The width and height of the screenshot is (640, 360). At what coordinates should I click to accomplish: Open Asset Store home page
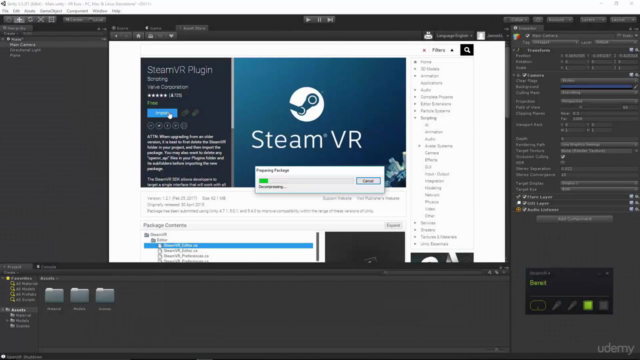pyautogui.click(x=138, y=36)
